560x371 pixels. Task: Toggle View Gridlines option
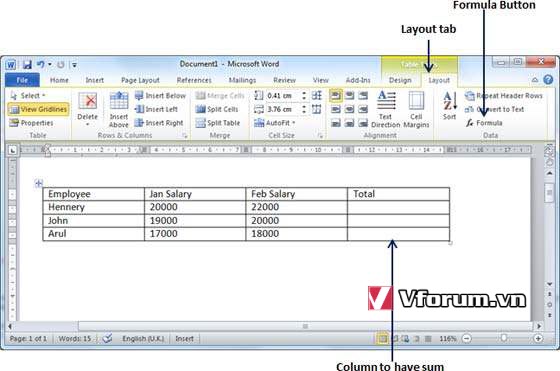coord(39,109)
